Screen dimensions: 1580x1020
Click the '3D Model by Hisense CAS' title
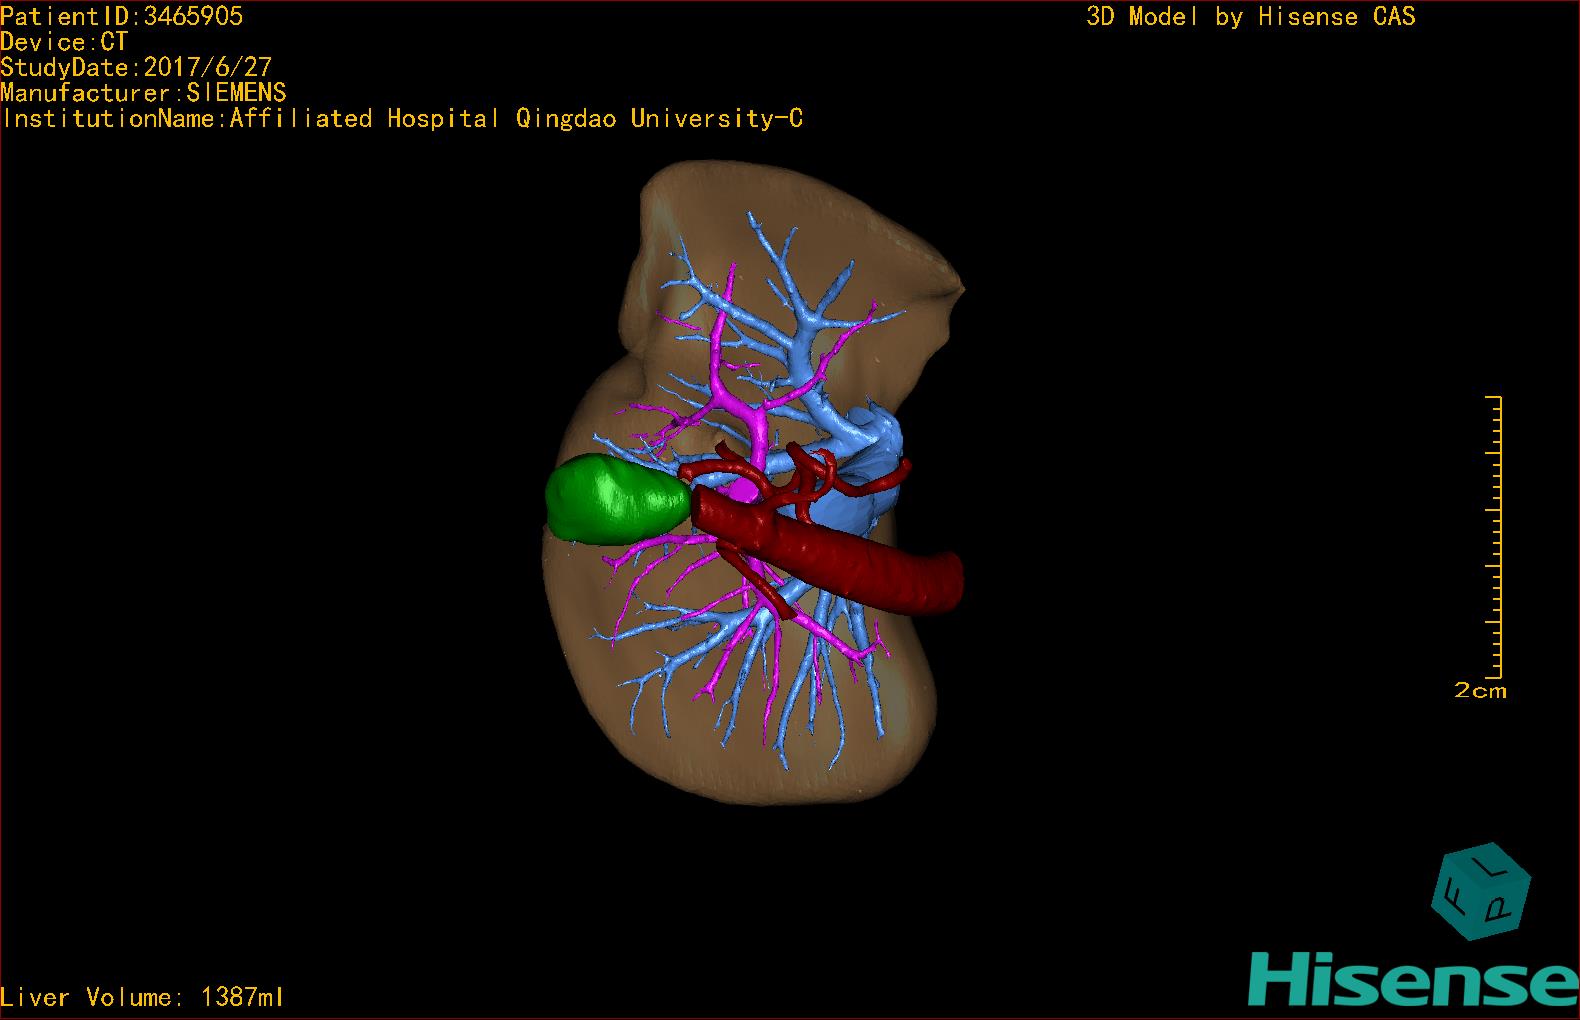tap(1251, 17)
